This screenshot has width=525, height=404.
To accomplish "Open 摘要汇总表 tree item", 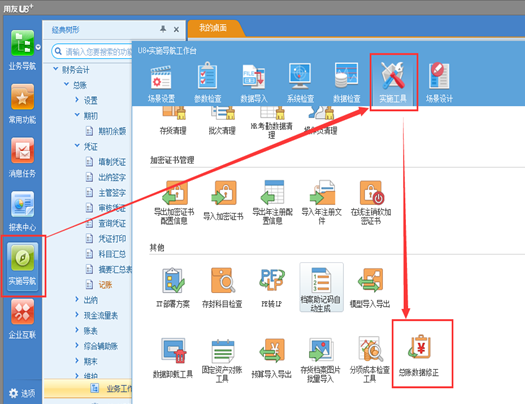I will pyautogui.click(x=109, y=269).
